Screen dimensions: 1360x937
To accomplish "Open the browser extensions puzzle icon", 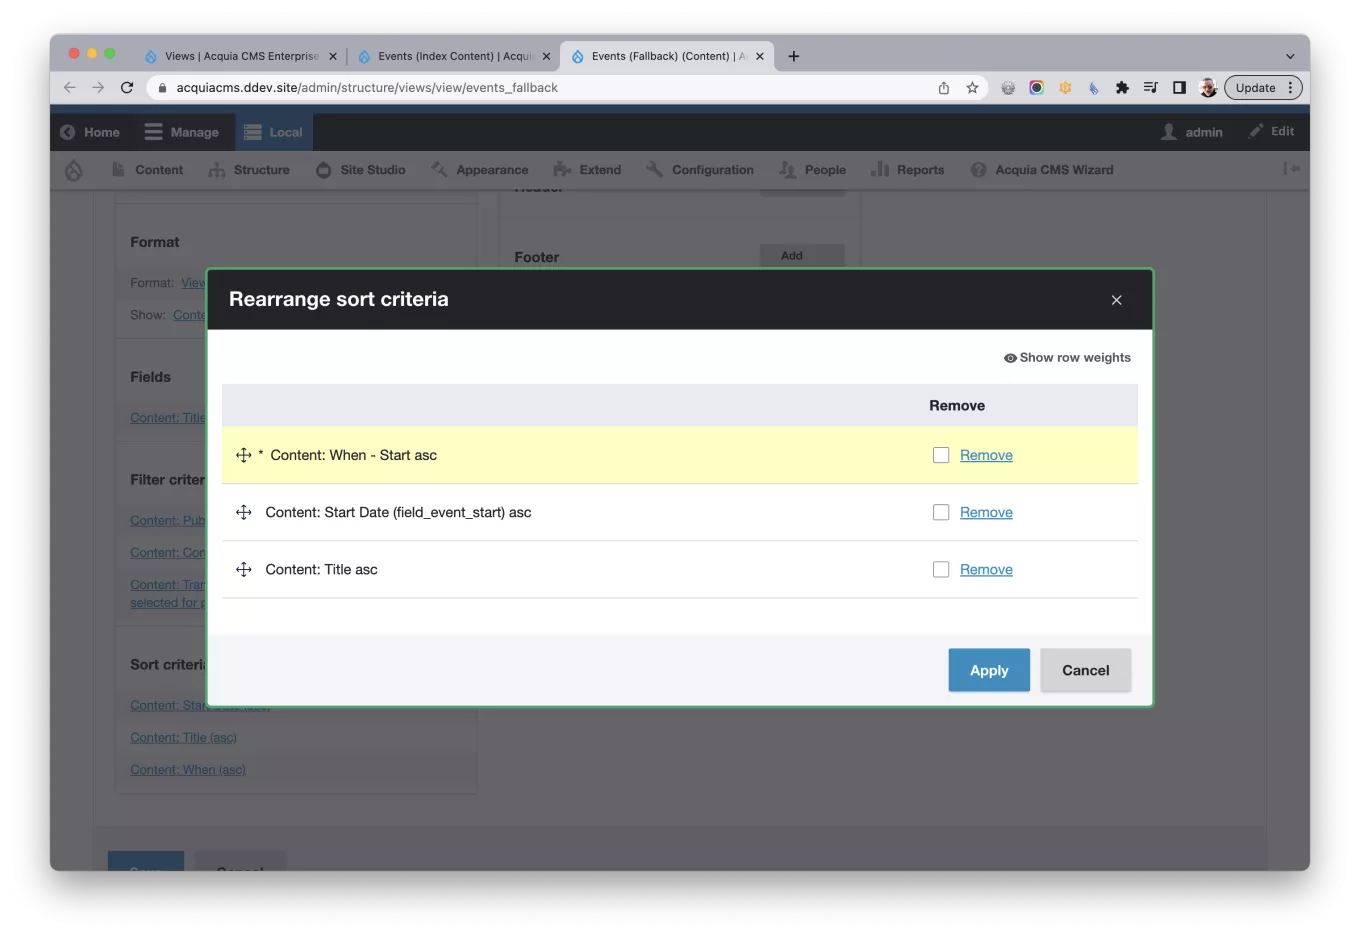I will click(1122, 88).
